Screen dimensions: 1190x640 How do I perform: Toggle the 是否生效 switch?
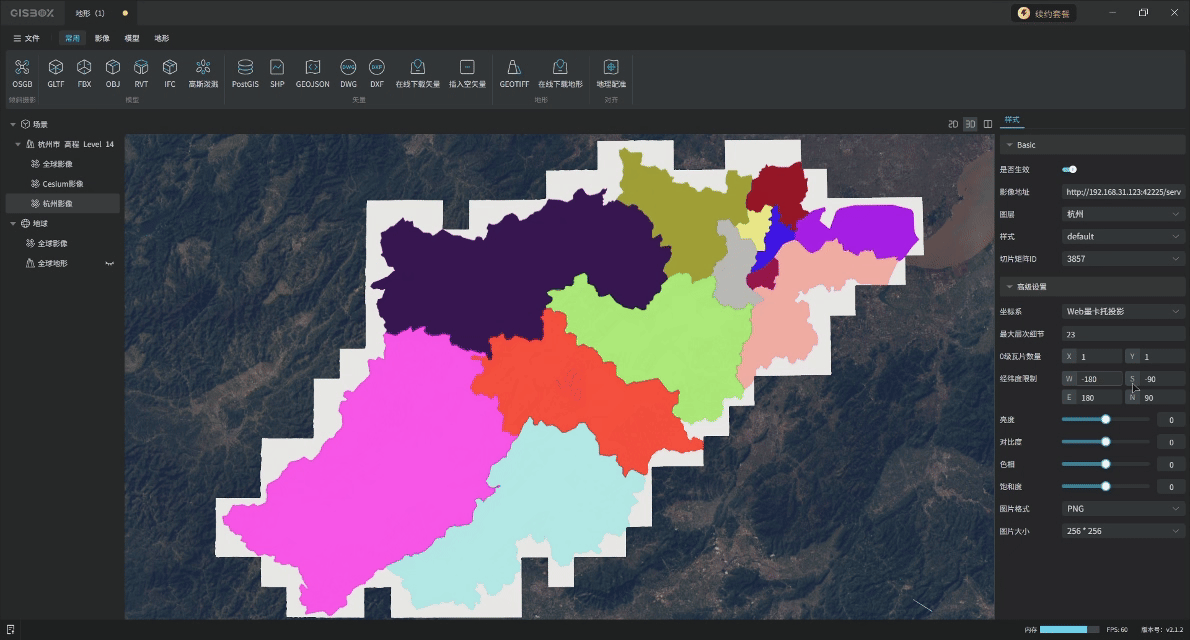click(x=1069, y=169)
